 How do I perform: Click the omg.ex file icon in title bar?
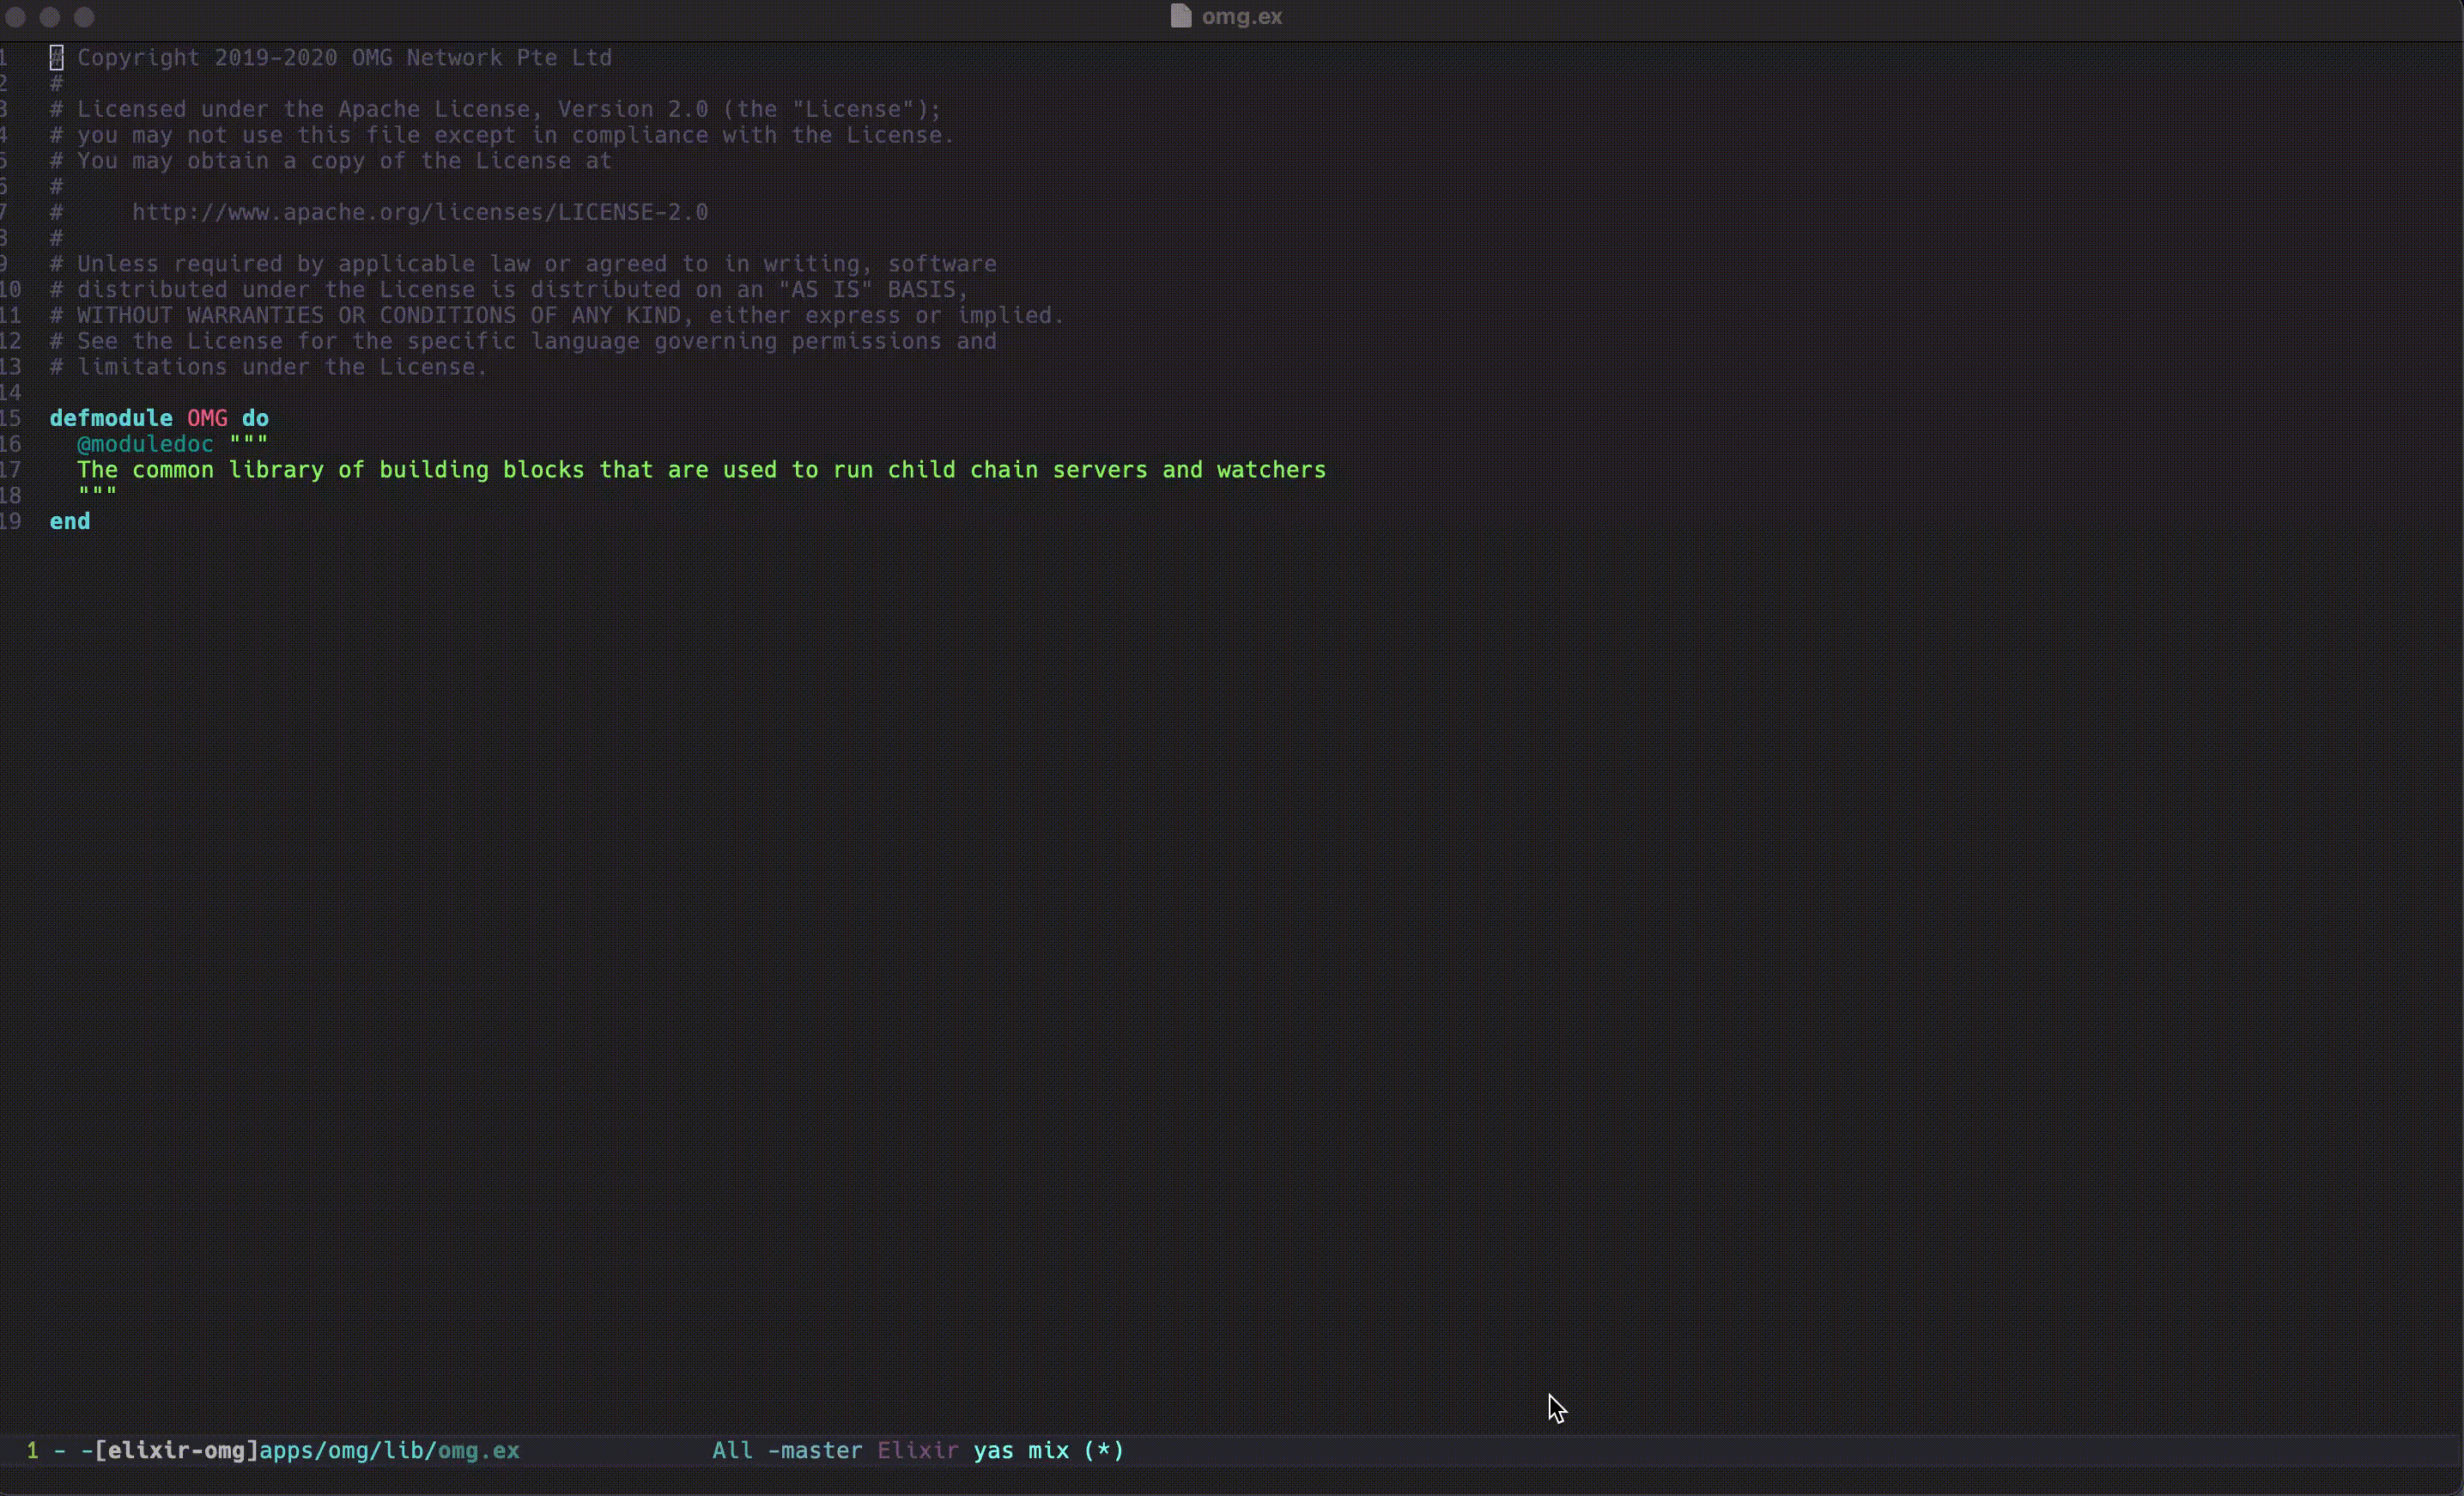pyautogui.click(x=1180, y=16)
